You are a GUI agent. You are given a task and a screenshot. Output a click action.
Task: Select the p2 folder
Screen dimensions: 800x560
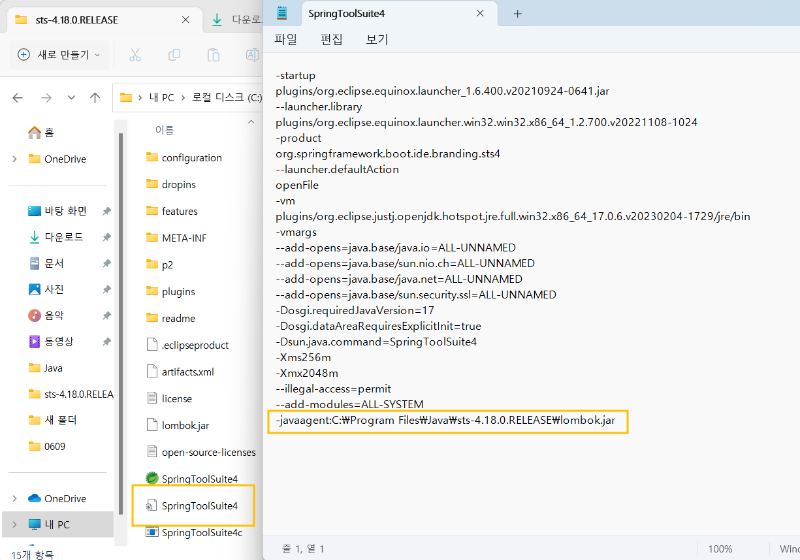(160, 265)
